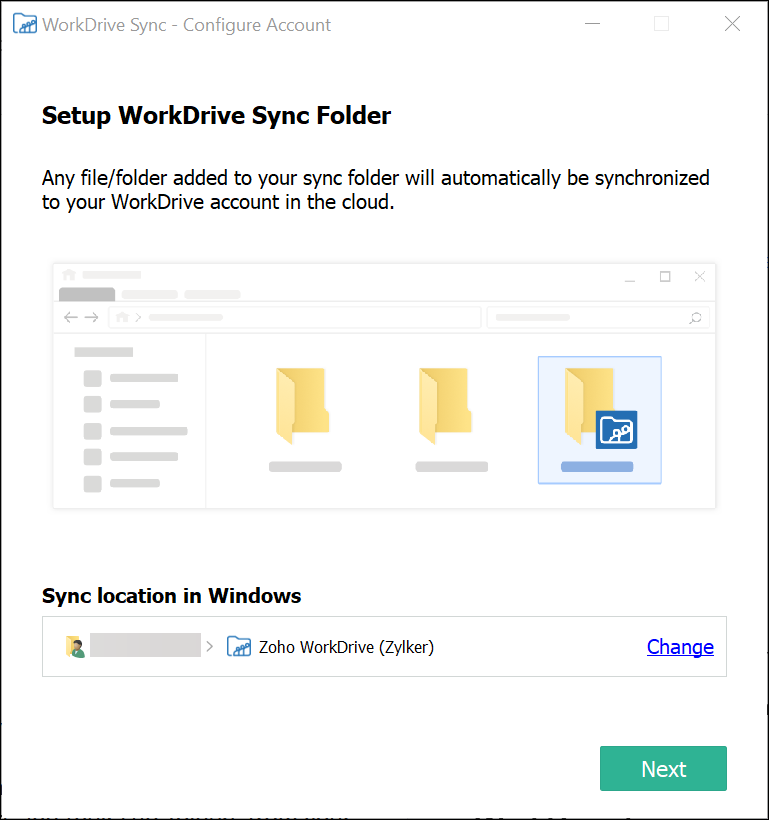Open the Change sync location link
Screen dimensions: 769x820
(680, 647)
